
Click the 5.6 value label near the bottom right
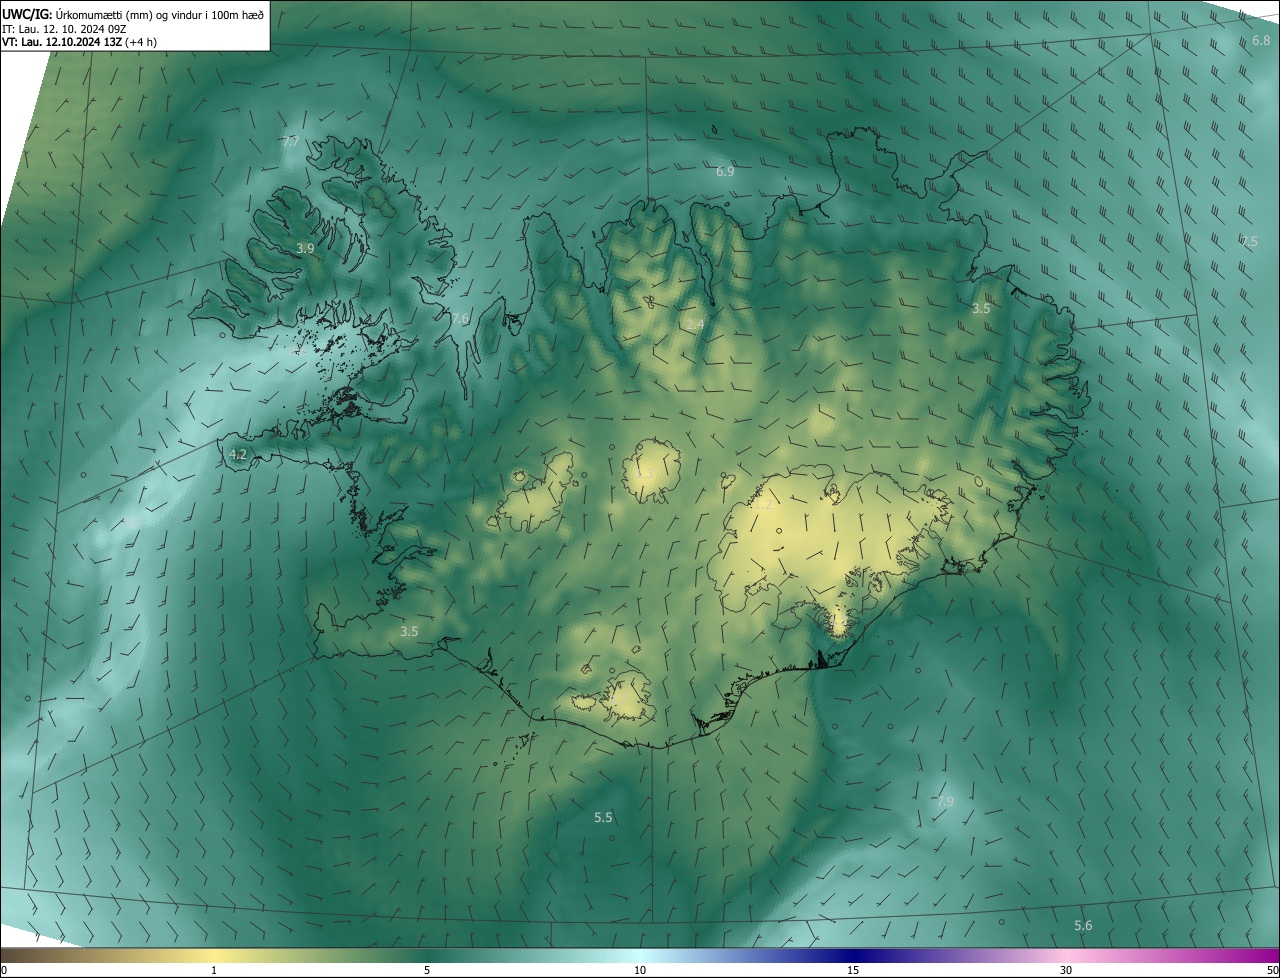[1083, 925]
